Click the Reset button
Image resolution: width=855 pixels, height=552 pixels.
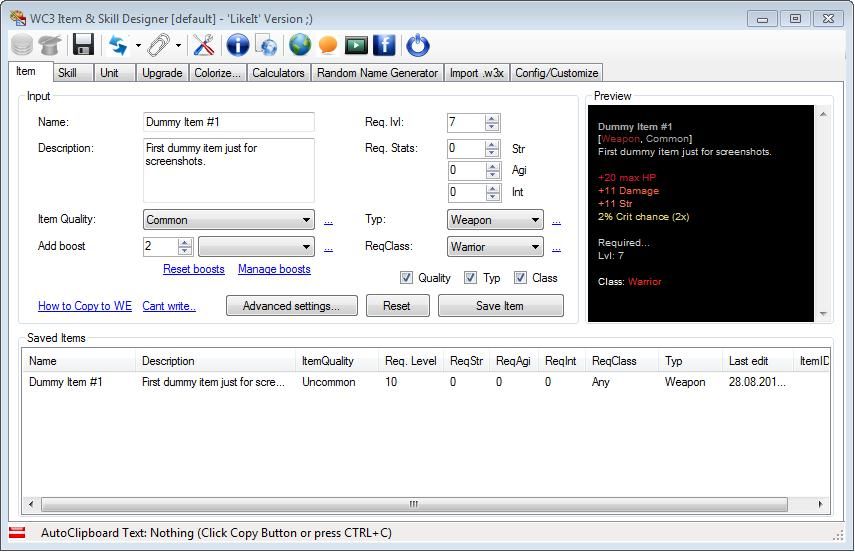(398, 305)
